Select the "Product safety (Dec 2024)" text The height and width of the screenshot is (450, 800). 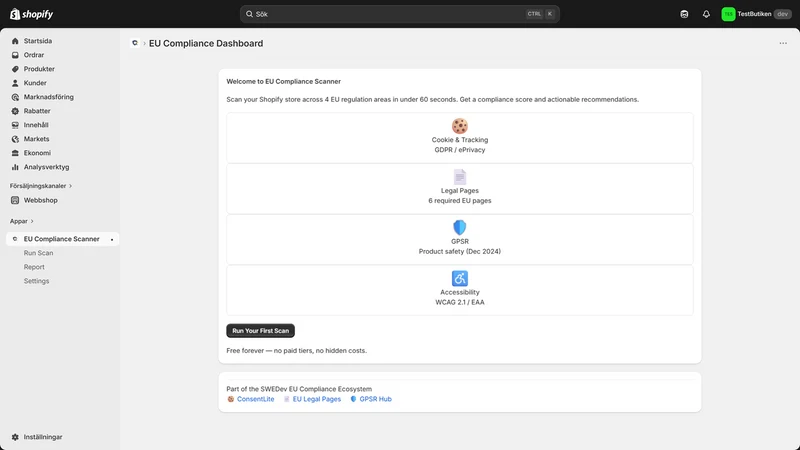(460, 252)
